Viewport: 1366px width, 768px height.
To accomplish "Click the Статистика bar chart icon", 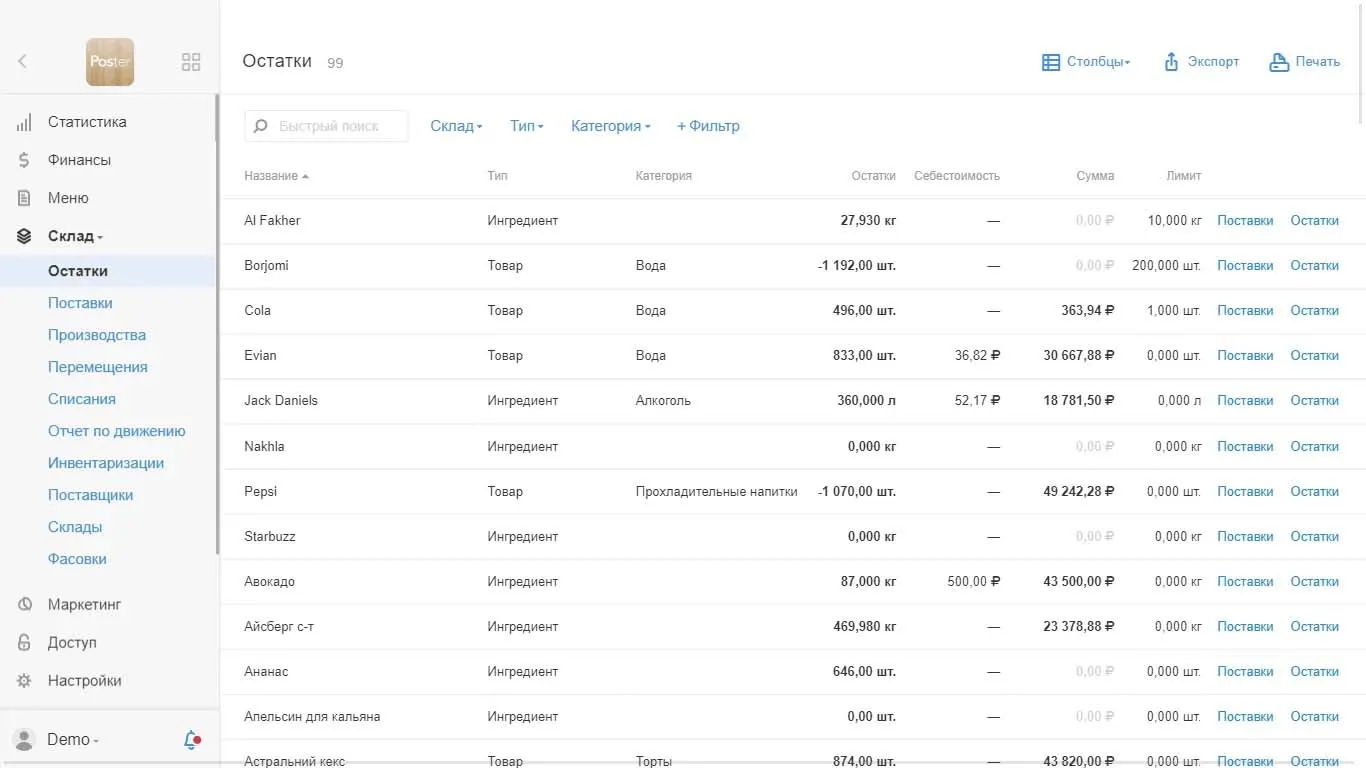I will [x=24, y=122].
